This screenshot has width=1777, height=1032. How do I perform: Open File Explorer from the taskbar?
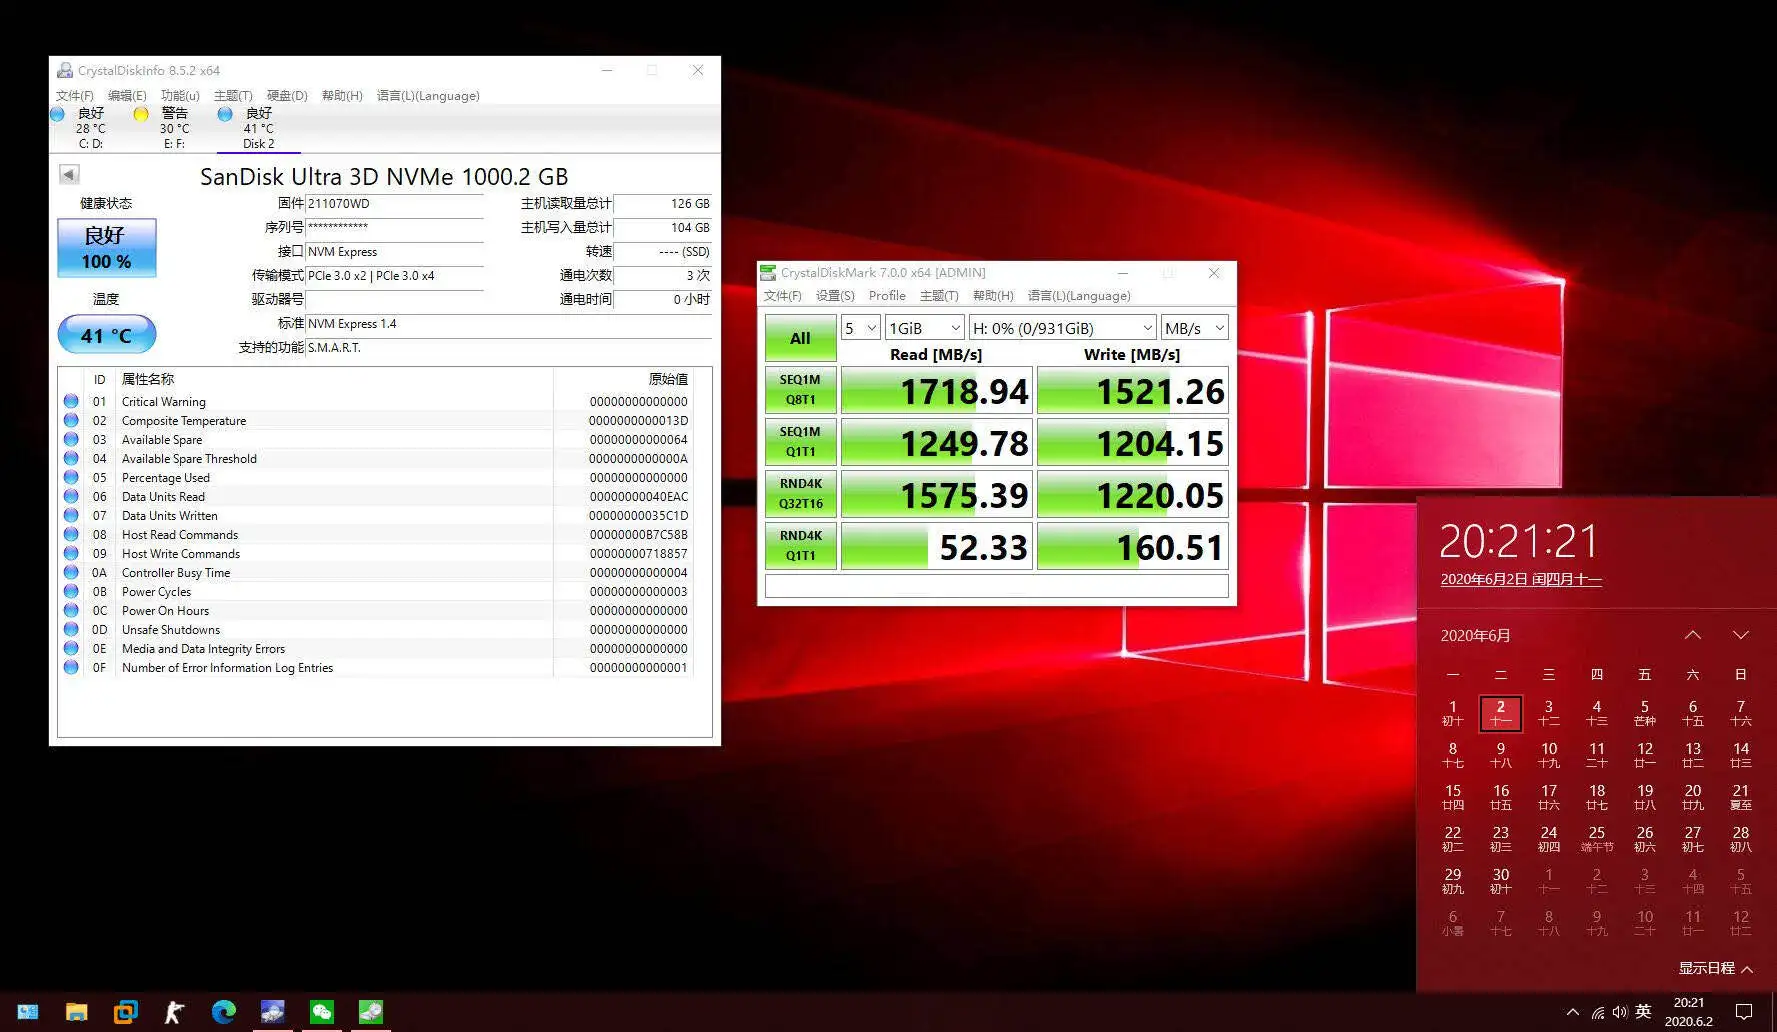[76, 1012]
